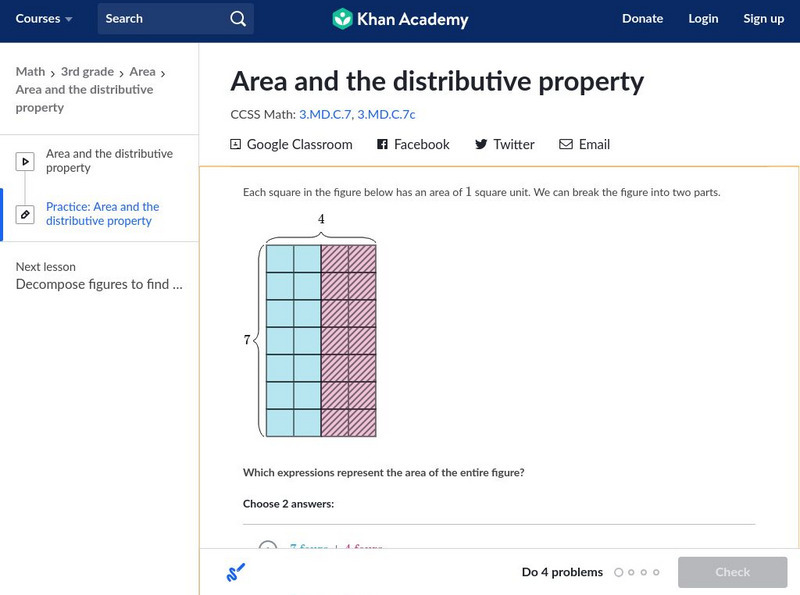Expand the Courses dropdown
This screenshot has height=595, width=800.
[44, 19]
